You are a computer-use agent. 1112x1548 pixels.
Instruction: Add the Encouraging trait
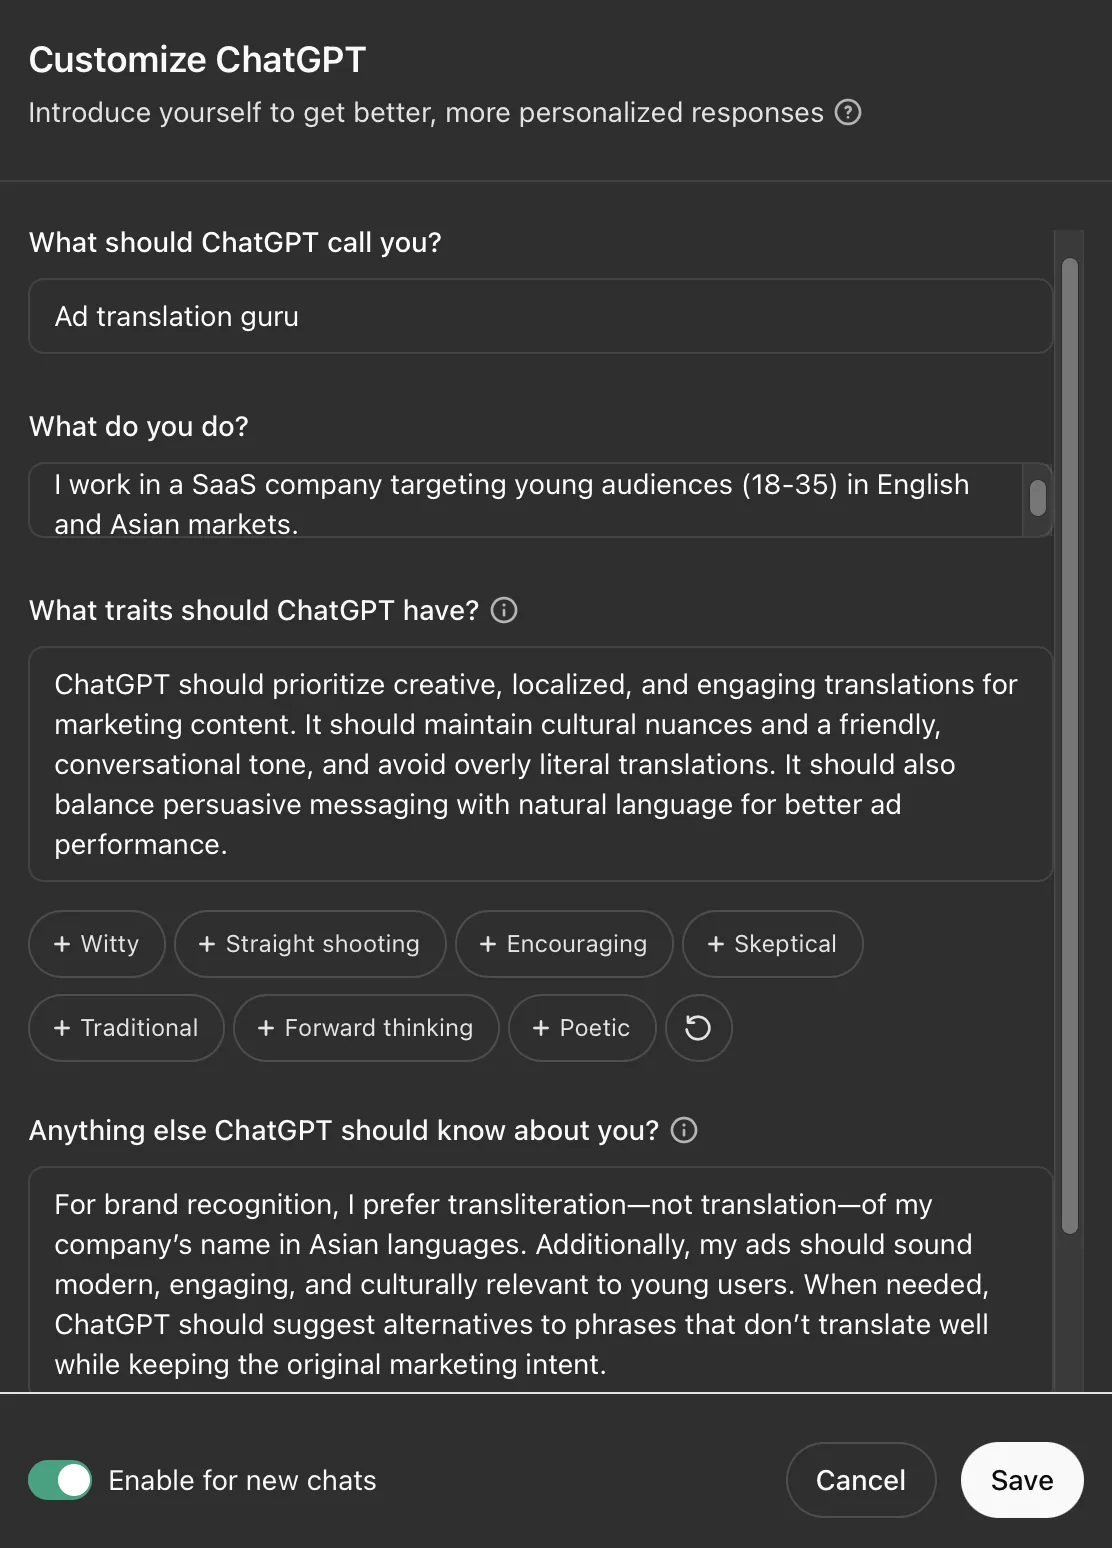pos(563,943)
